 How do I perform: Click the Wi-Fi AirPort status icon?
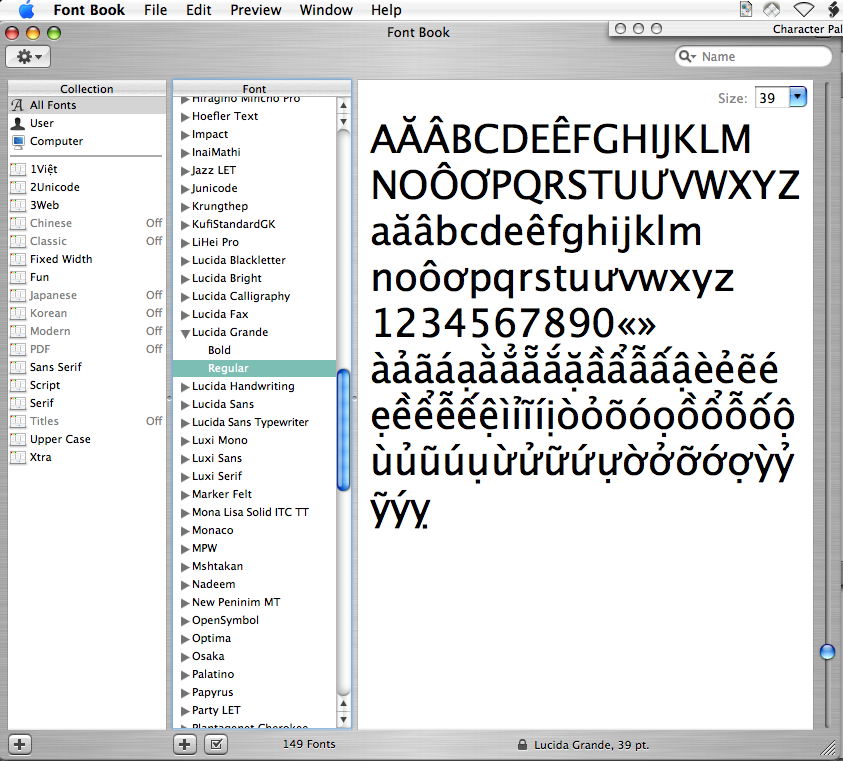click(x=803, y=9)
